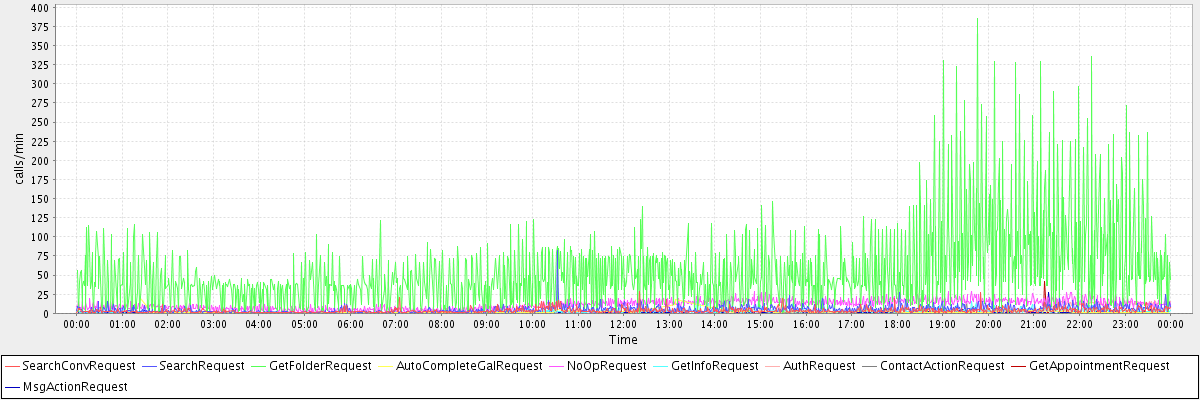Select the AutoCompleteGalRequest legend entry
The height and width of the screenshot is (400, 1200).
pos(469,366)
